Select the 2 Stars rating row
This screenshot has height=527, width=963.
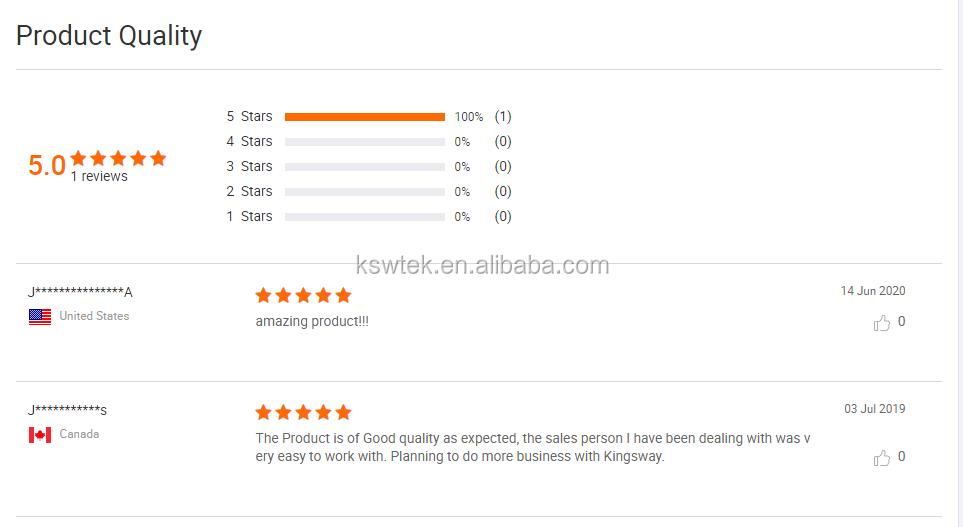tap(249, 192)
